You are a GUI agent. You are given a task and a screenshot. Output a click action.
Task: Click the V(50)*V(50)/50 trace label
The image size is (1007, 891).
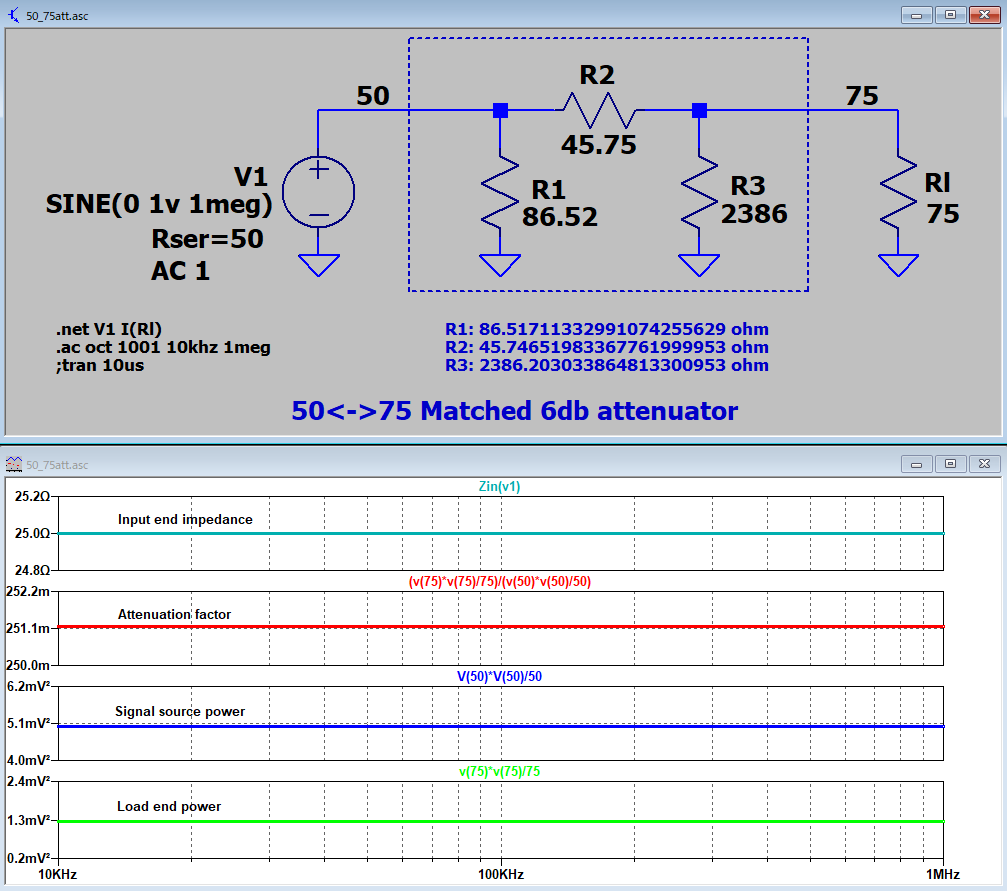pos(500,676)
